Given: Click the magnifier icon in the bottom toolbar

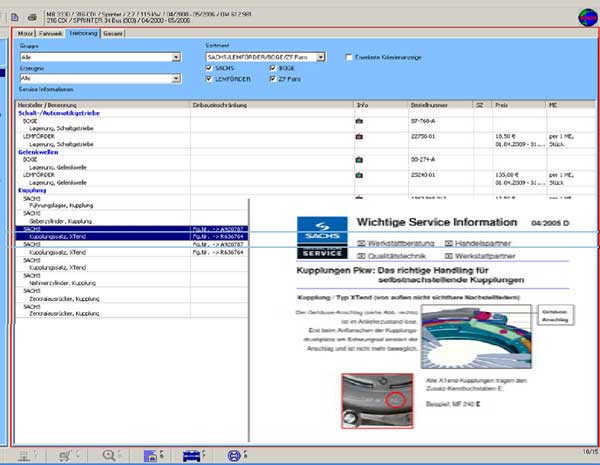Looking at the screenshot, I should 111,455.
